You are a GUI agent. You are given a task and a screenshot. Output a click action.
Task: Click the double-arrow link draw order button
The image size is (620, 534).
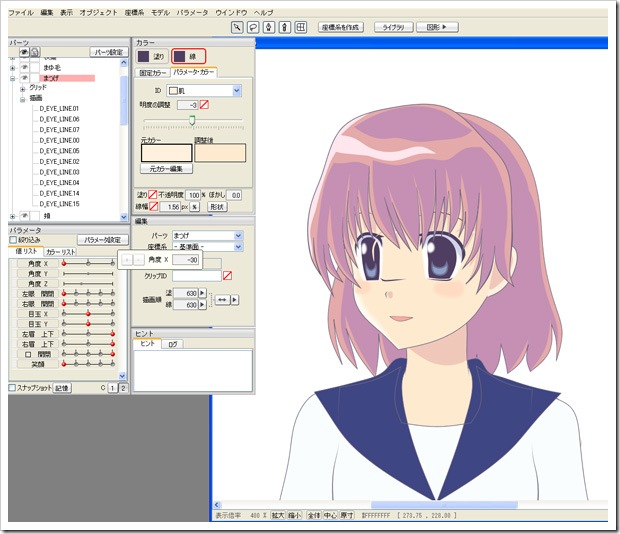[222, 300]
